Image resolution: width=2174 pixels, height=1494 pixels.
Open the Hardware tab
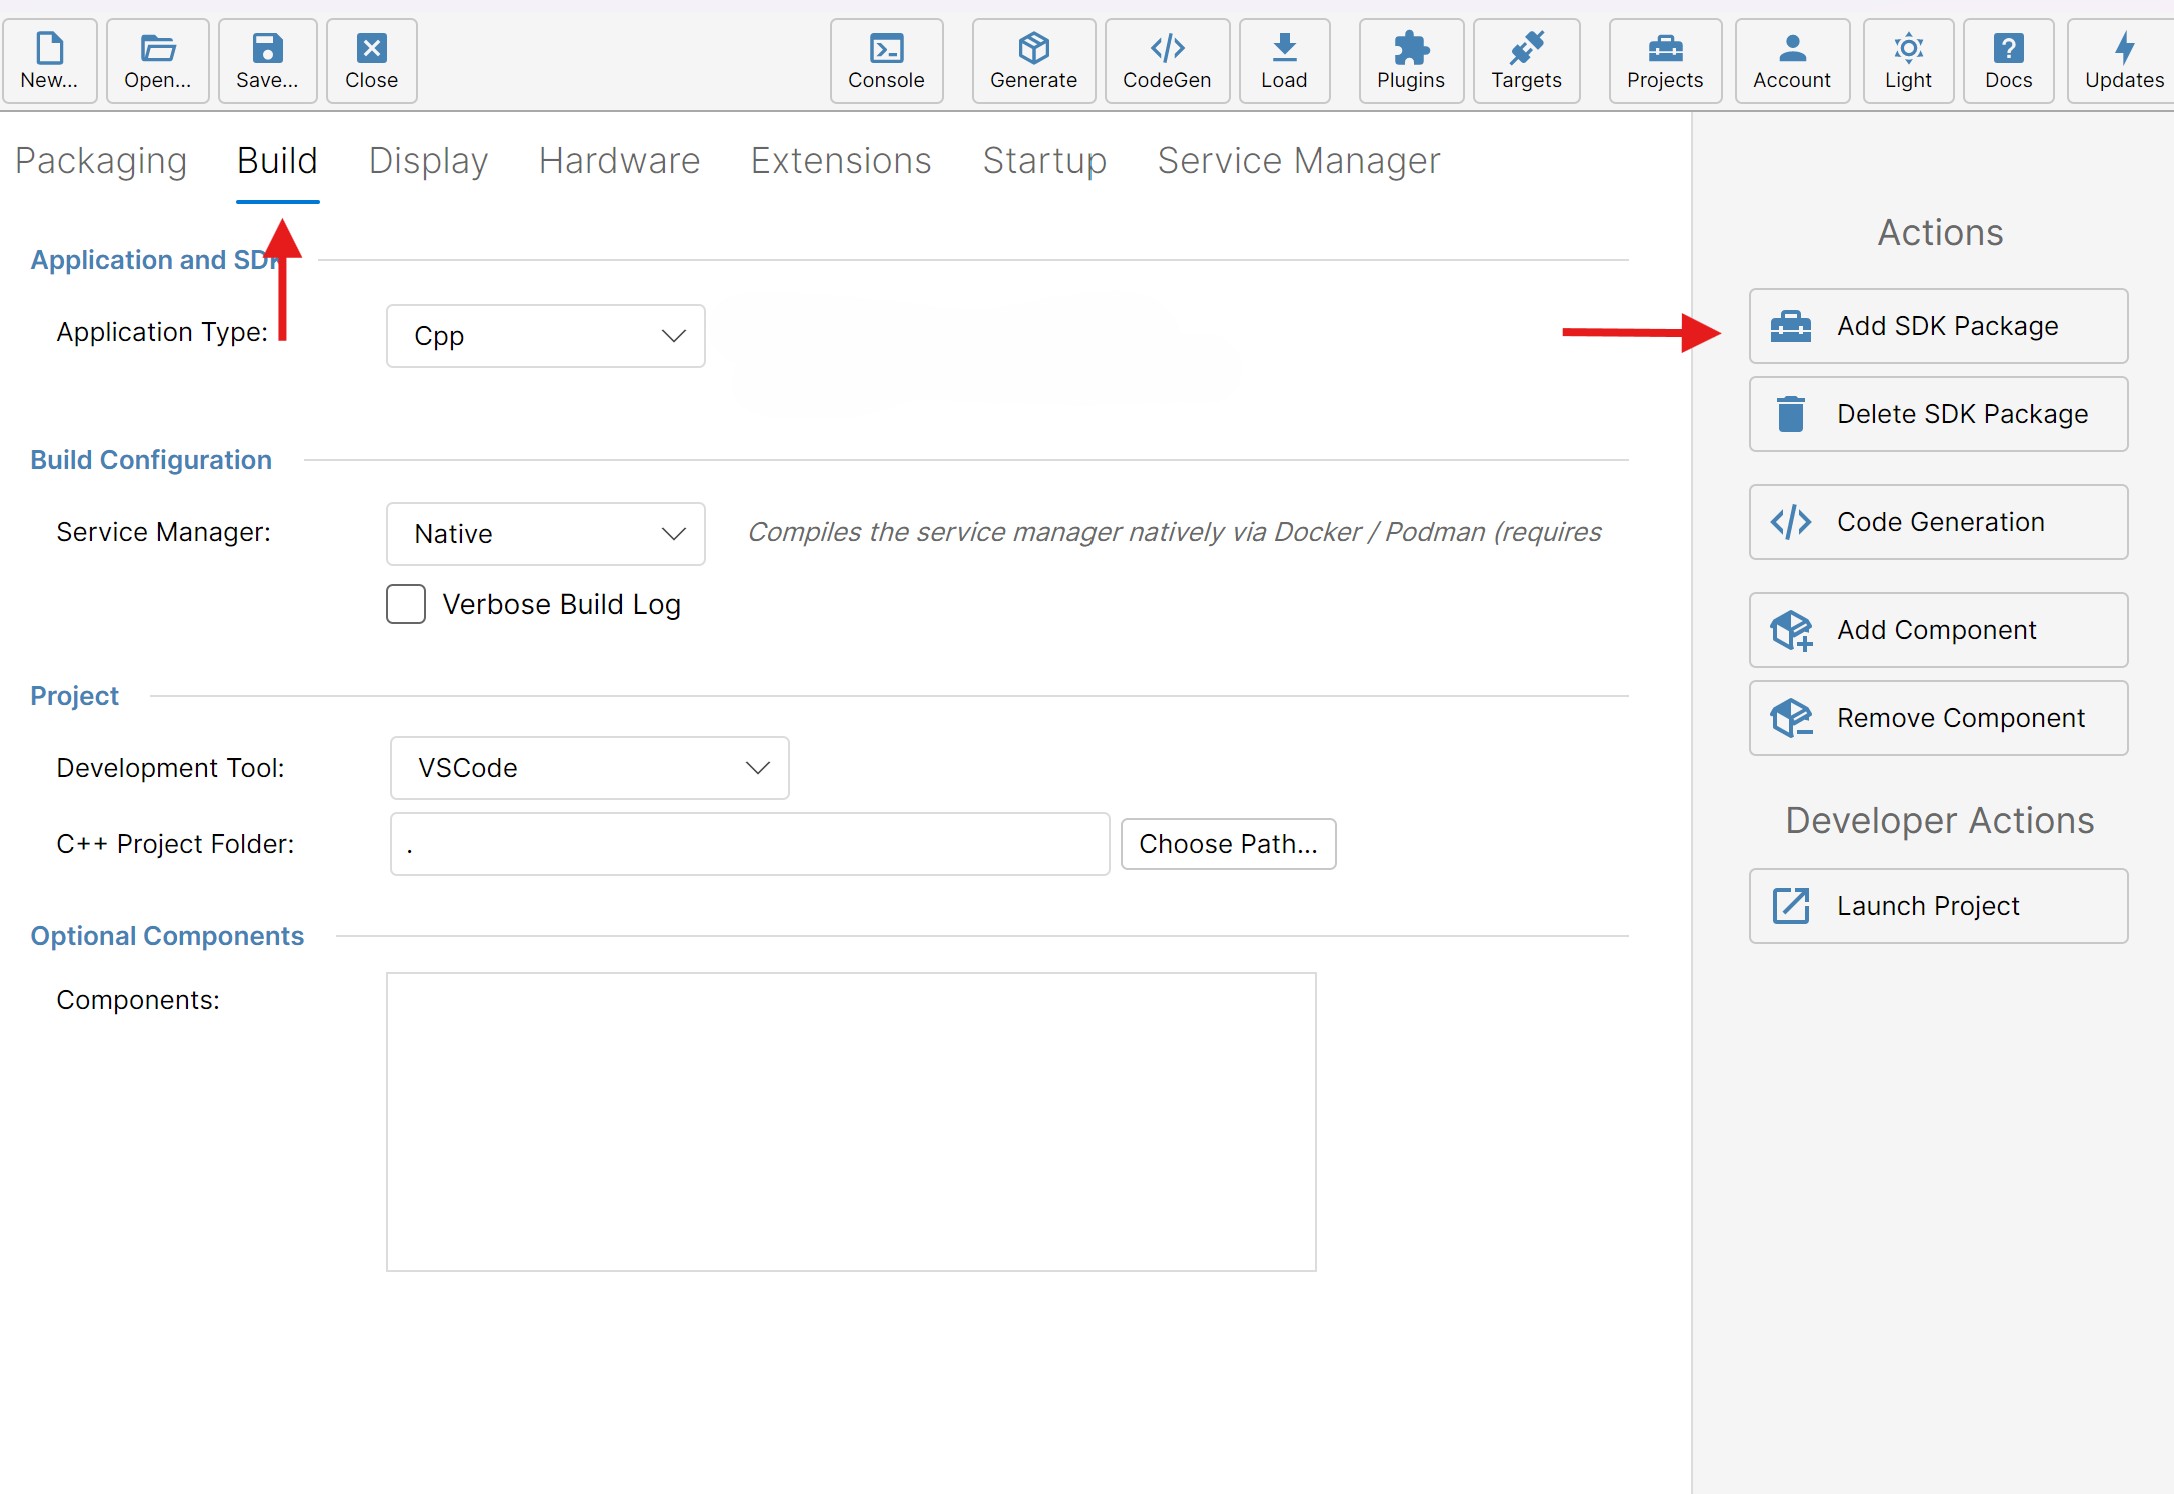619,161
